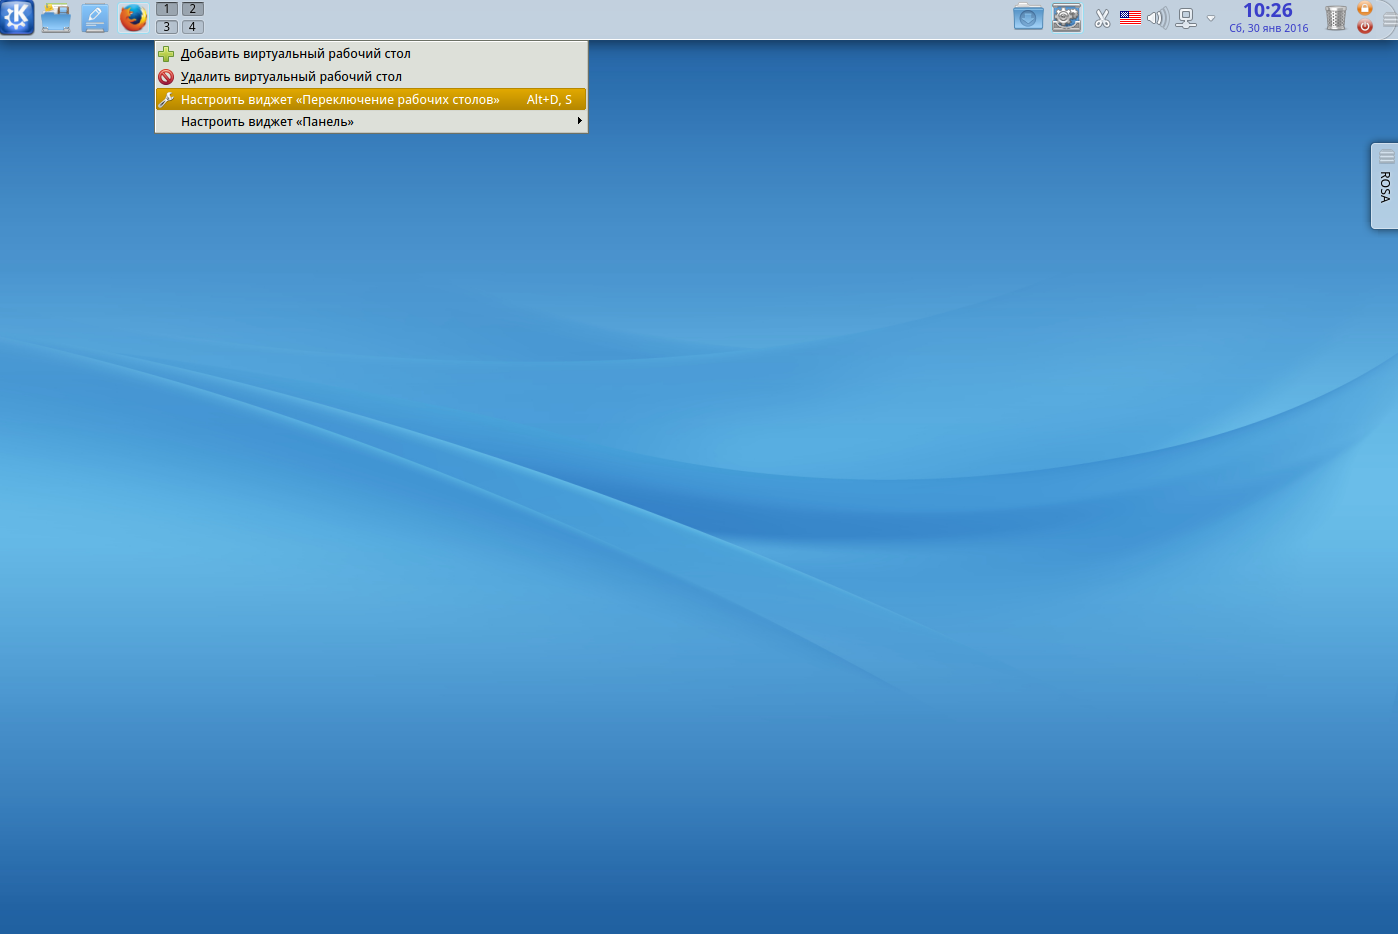Open the trash bin on the panel
This screenshot has width=1398, height=934.
tap(1336, 18)
